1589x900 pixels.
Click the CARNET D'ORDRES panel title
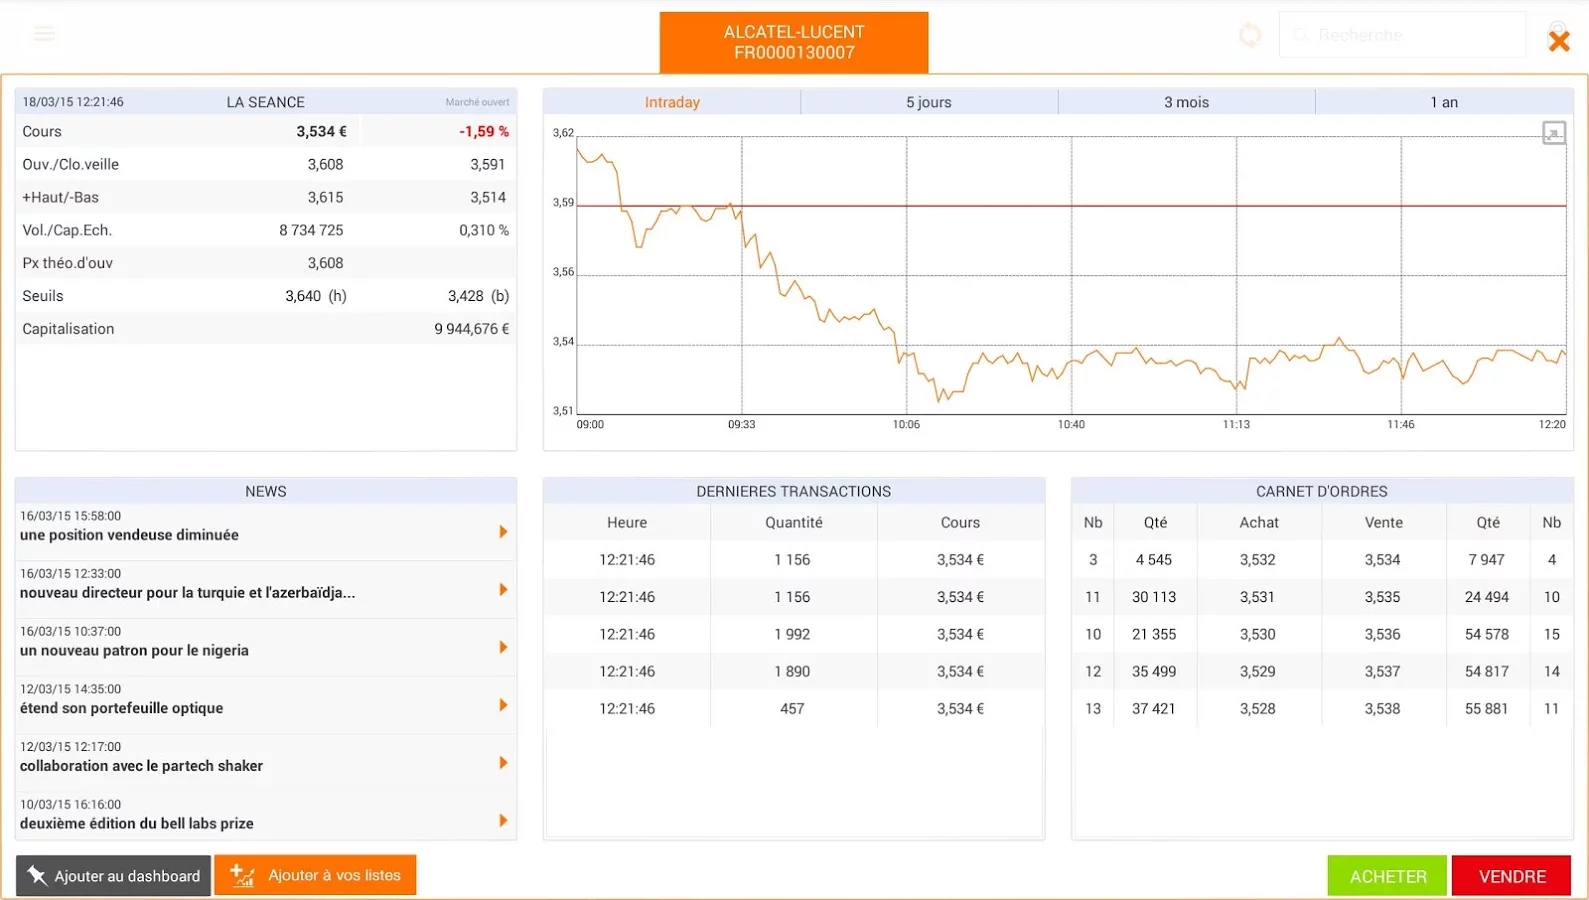[x=1321, y=491]
